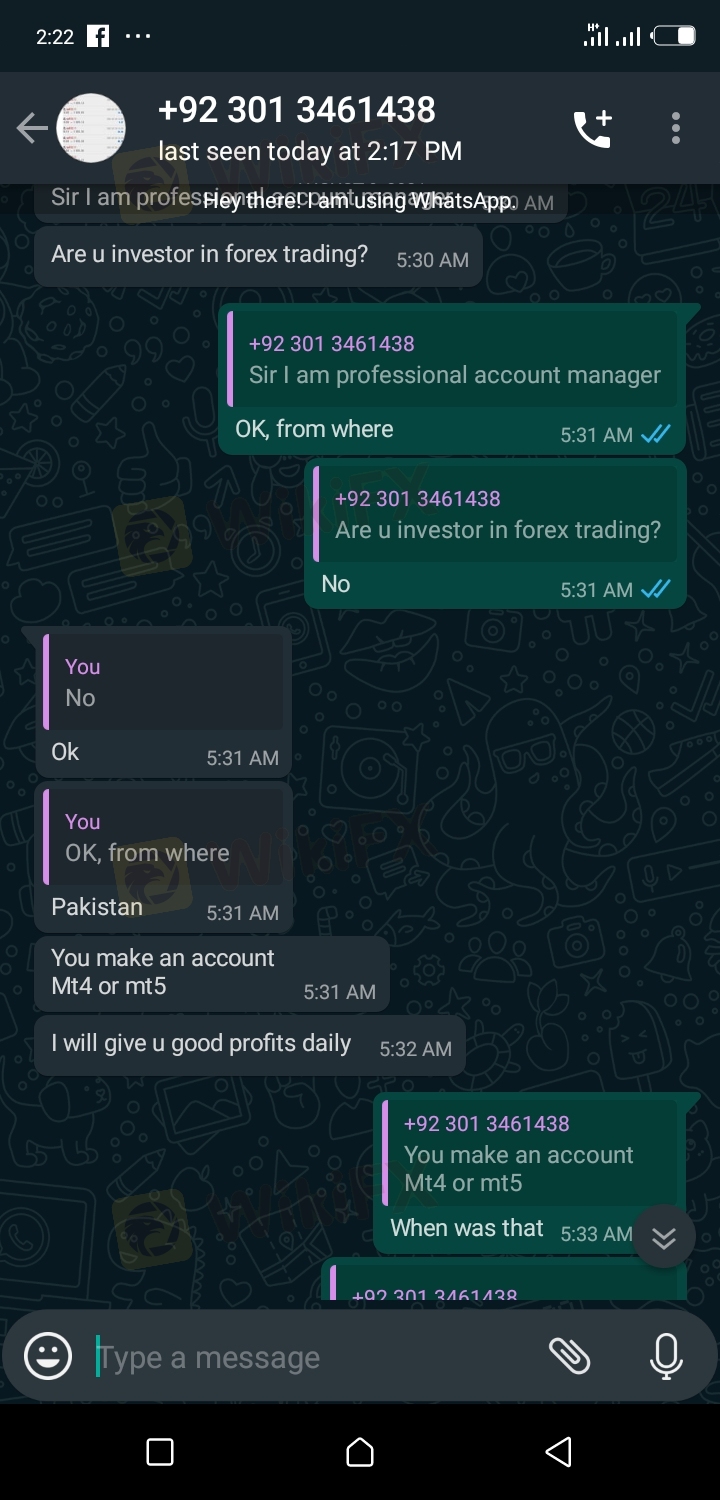This screenshot has width=720, height=1500.
Task: Open the three-dot more options menu
Action: 676,128
